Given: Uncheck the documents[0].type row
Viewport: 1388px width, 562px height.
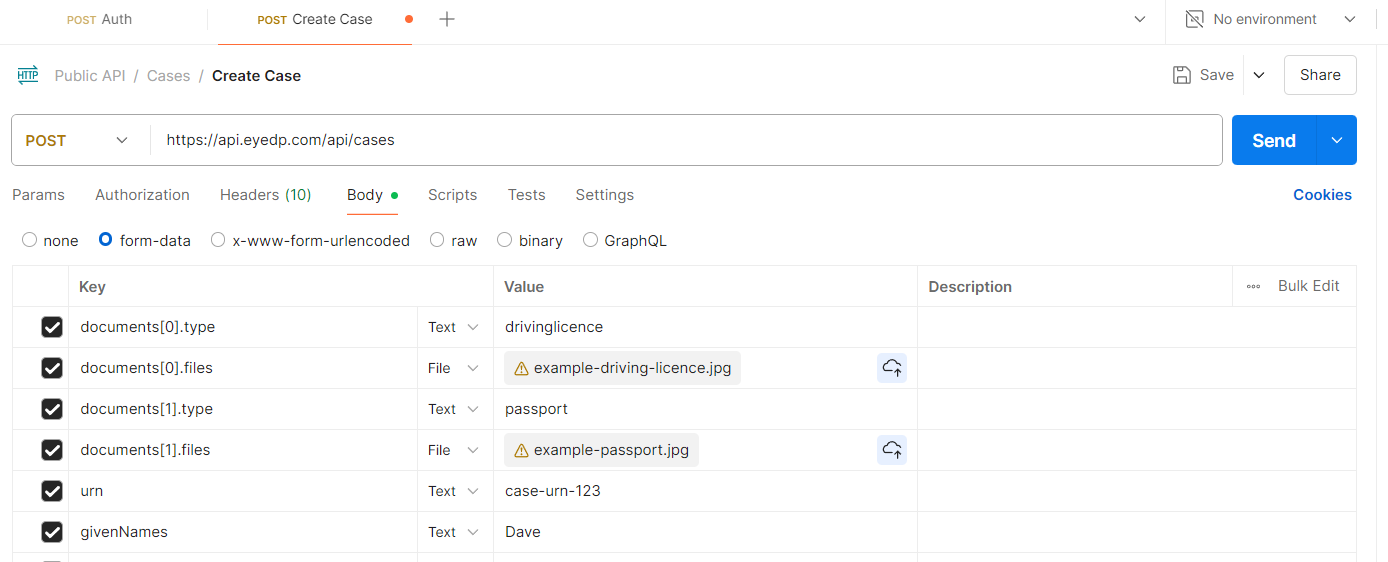Looking at the screenshot, I should (52, 327).
